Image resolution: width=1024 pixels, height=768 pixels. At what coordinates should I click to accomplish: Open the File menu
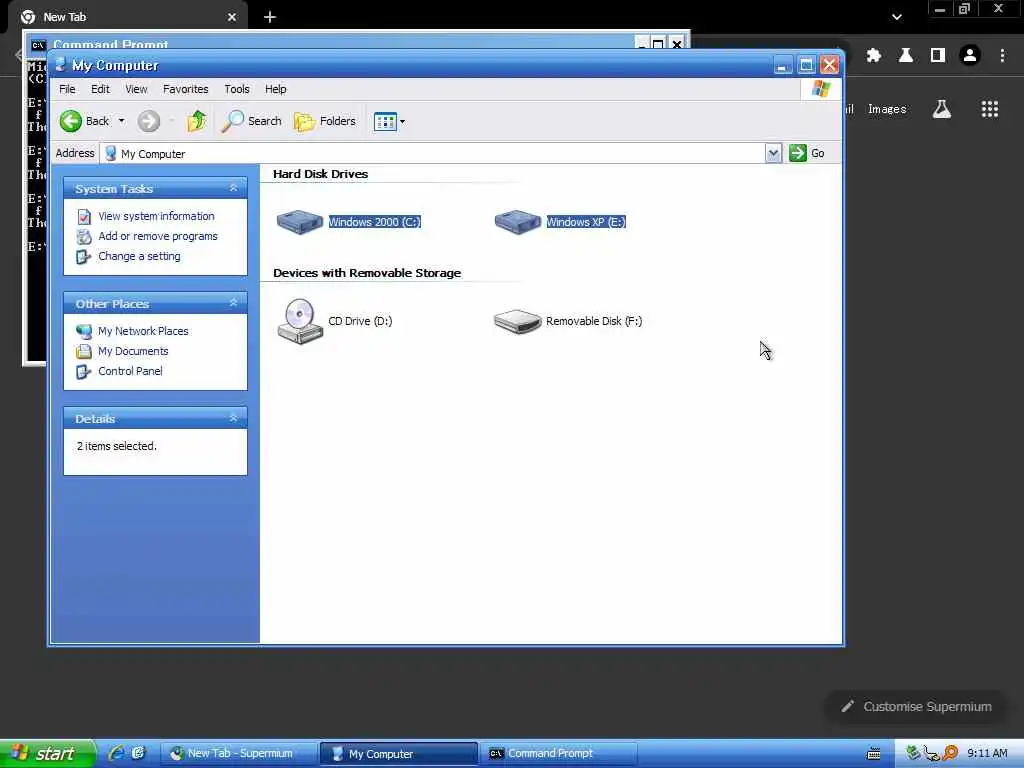click(67, 89)
